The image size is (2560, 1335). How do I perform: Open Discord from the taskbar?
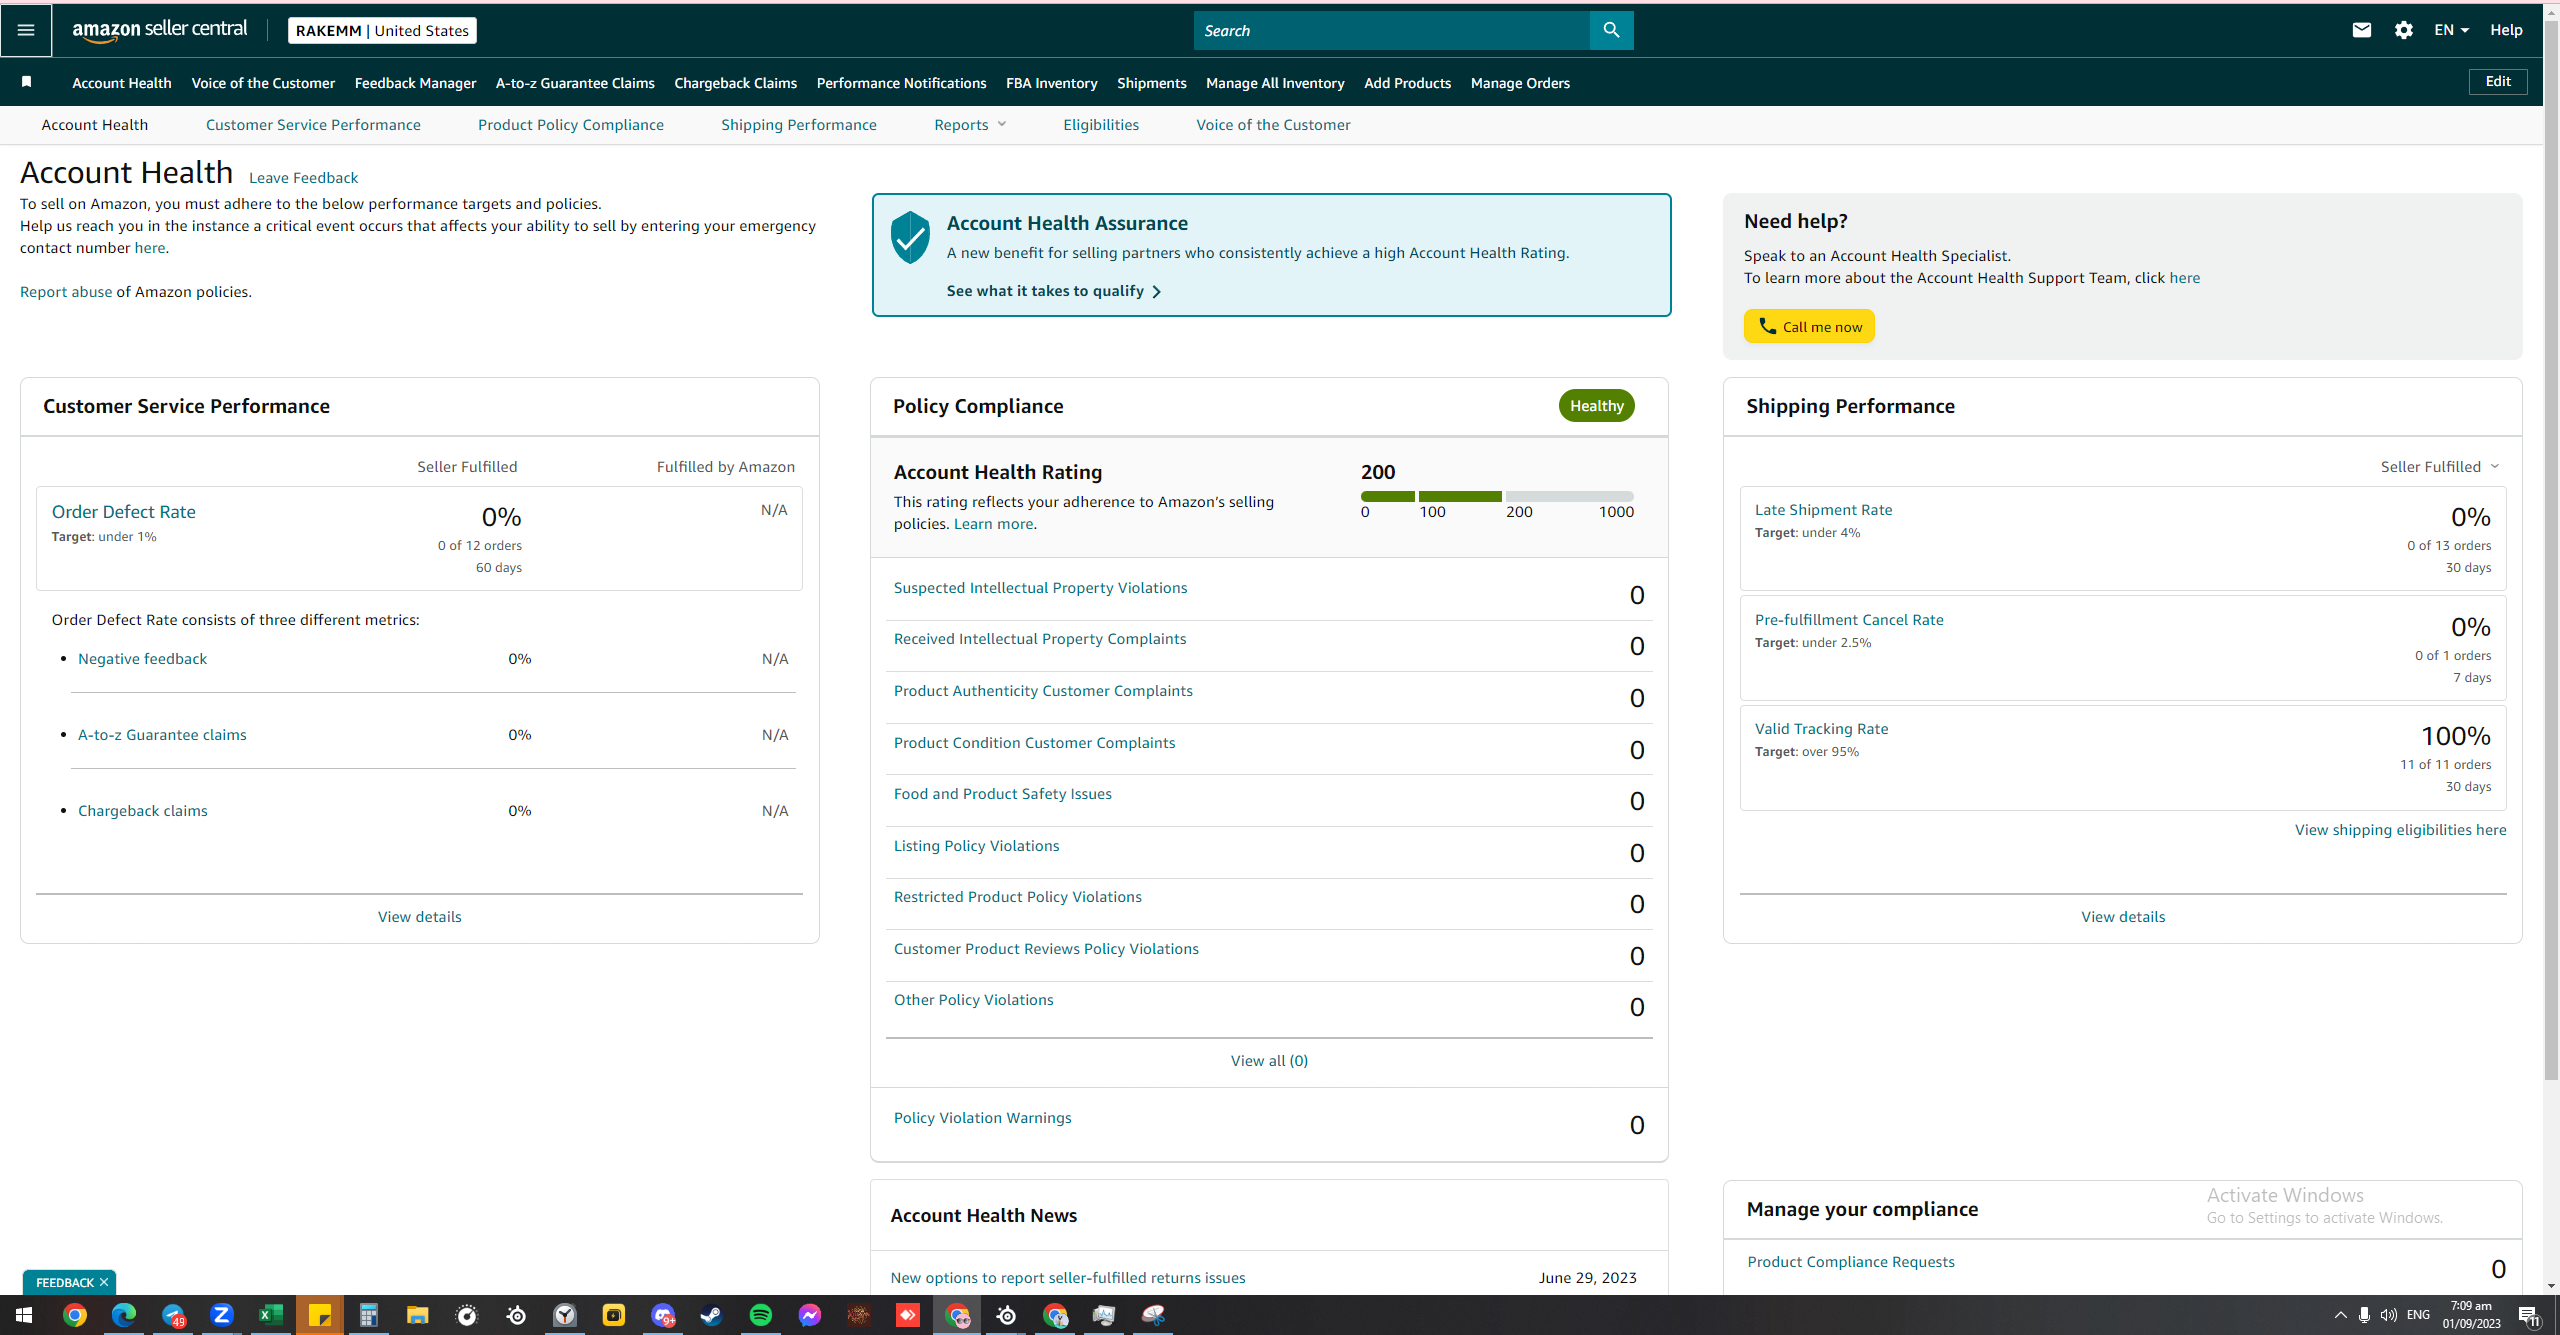click(x=663, y=1315)
